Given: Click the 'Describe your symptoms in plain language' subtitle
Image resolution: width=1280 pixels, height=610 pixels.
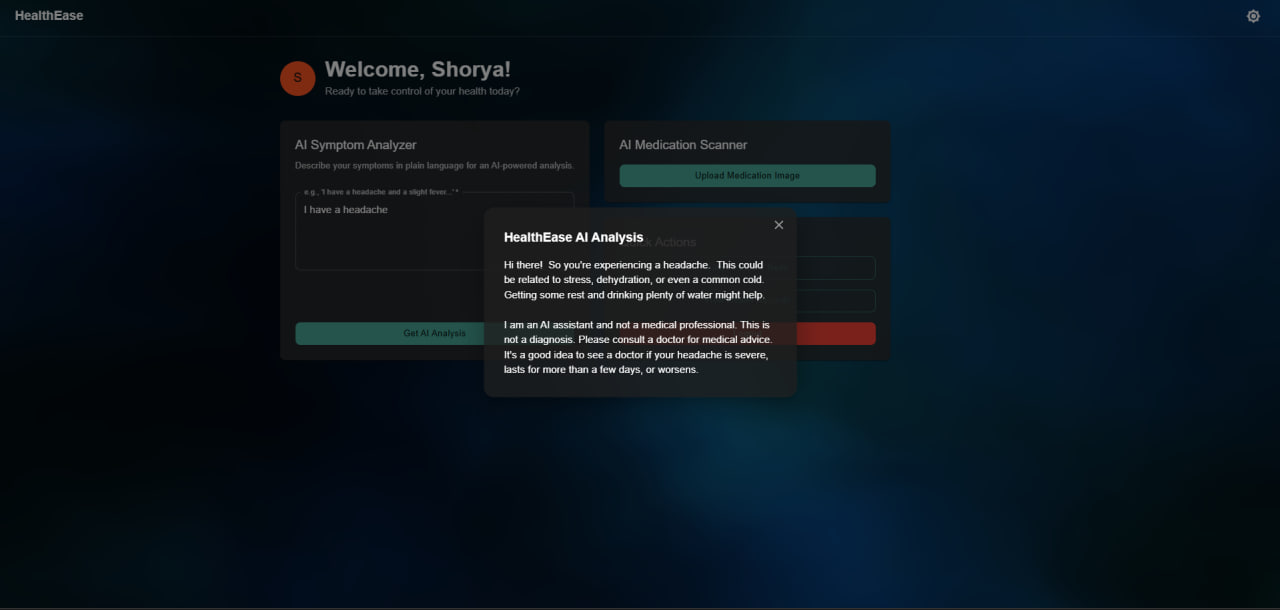Looking at the screenshot, I should [434, 165].
